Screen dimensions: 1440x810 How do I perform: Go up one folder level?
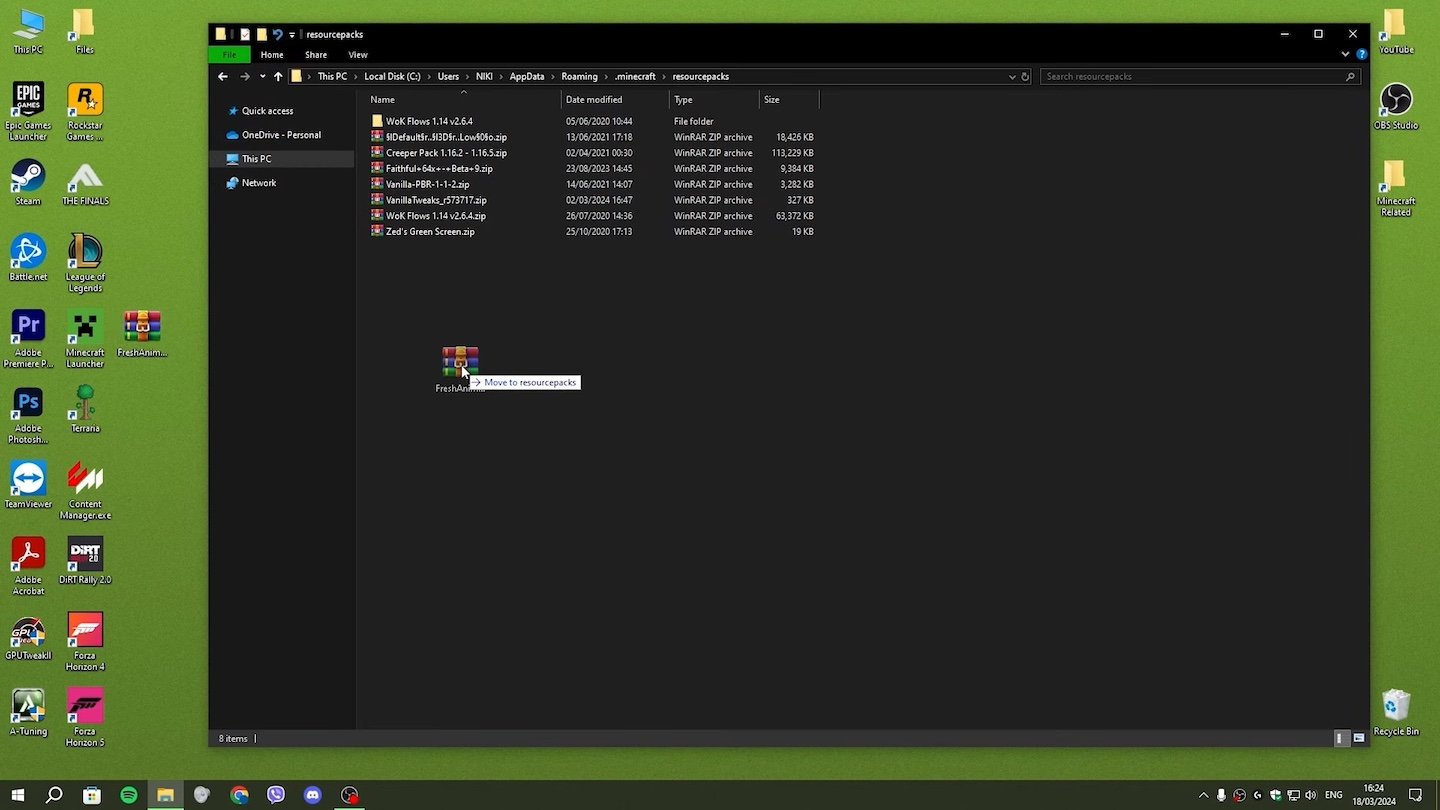pos(278,76)
